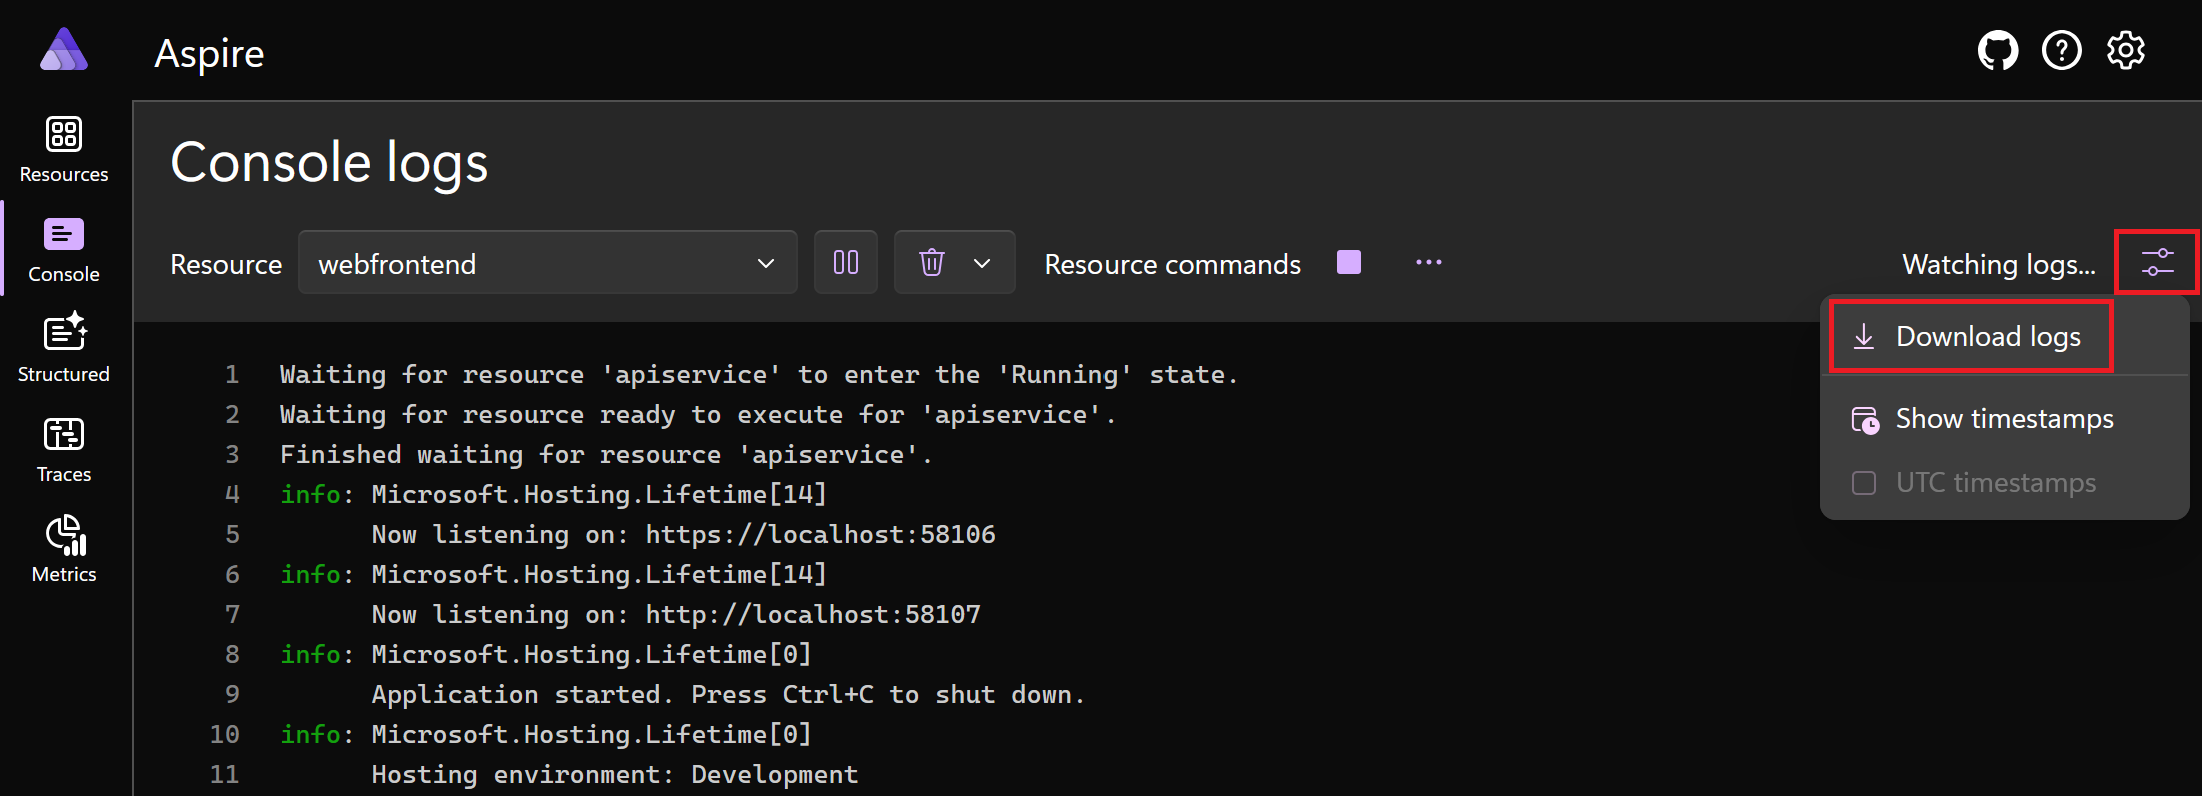Open the settings gear icon
This screenshot has width=2202, height=796.
point(2126,51)
